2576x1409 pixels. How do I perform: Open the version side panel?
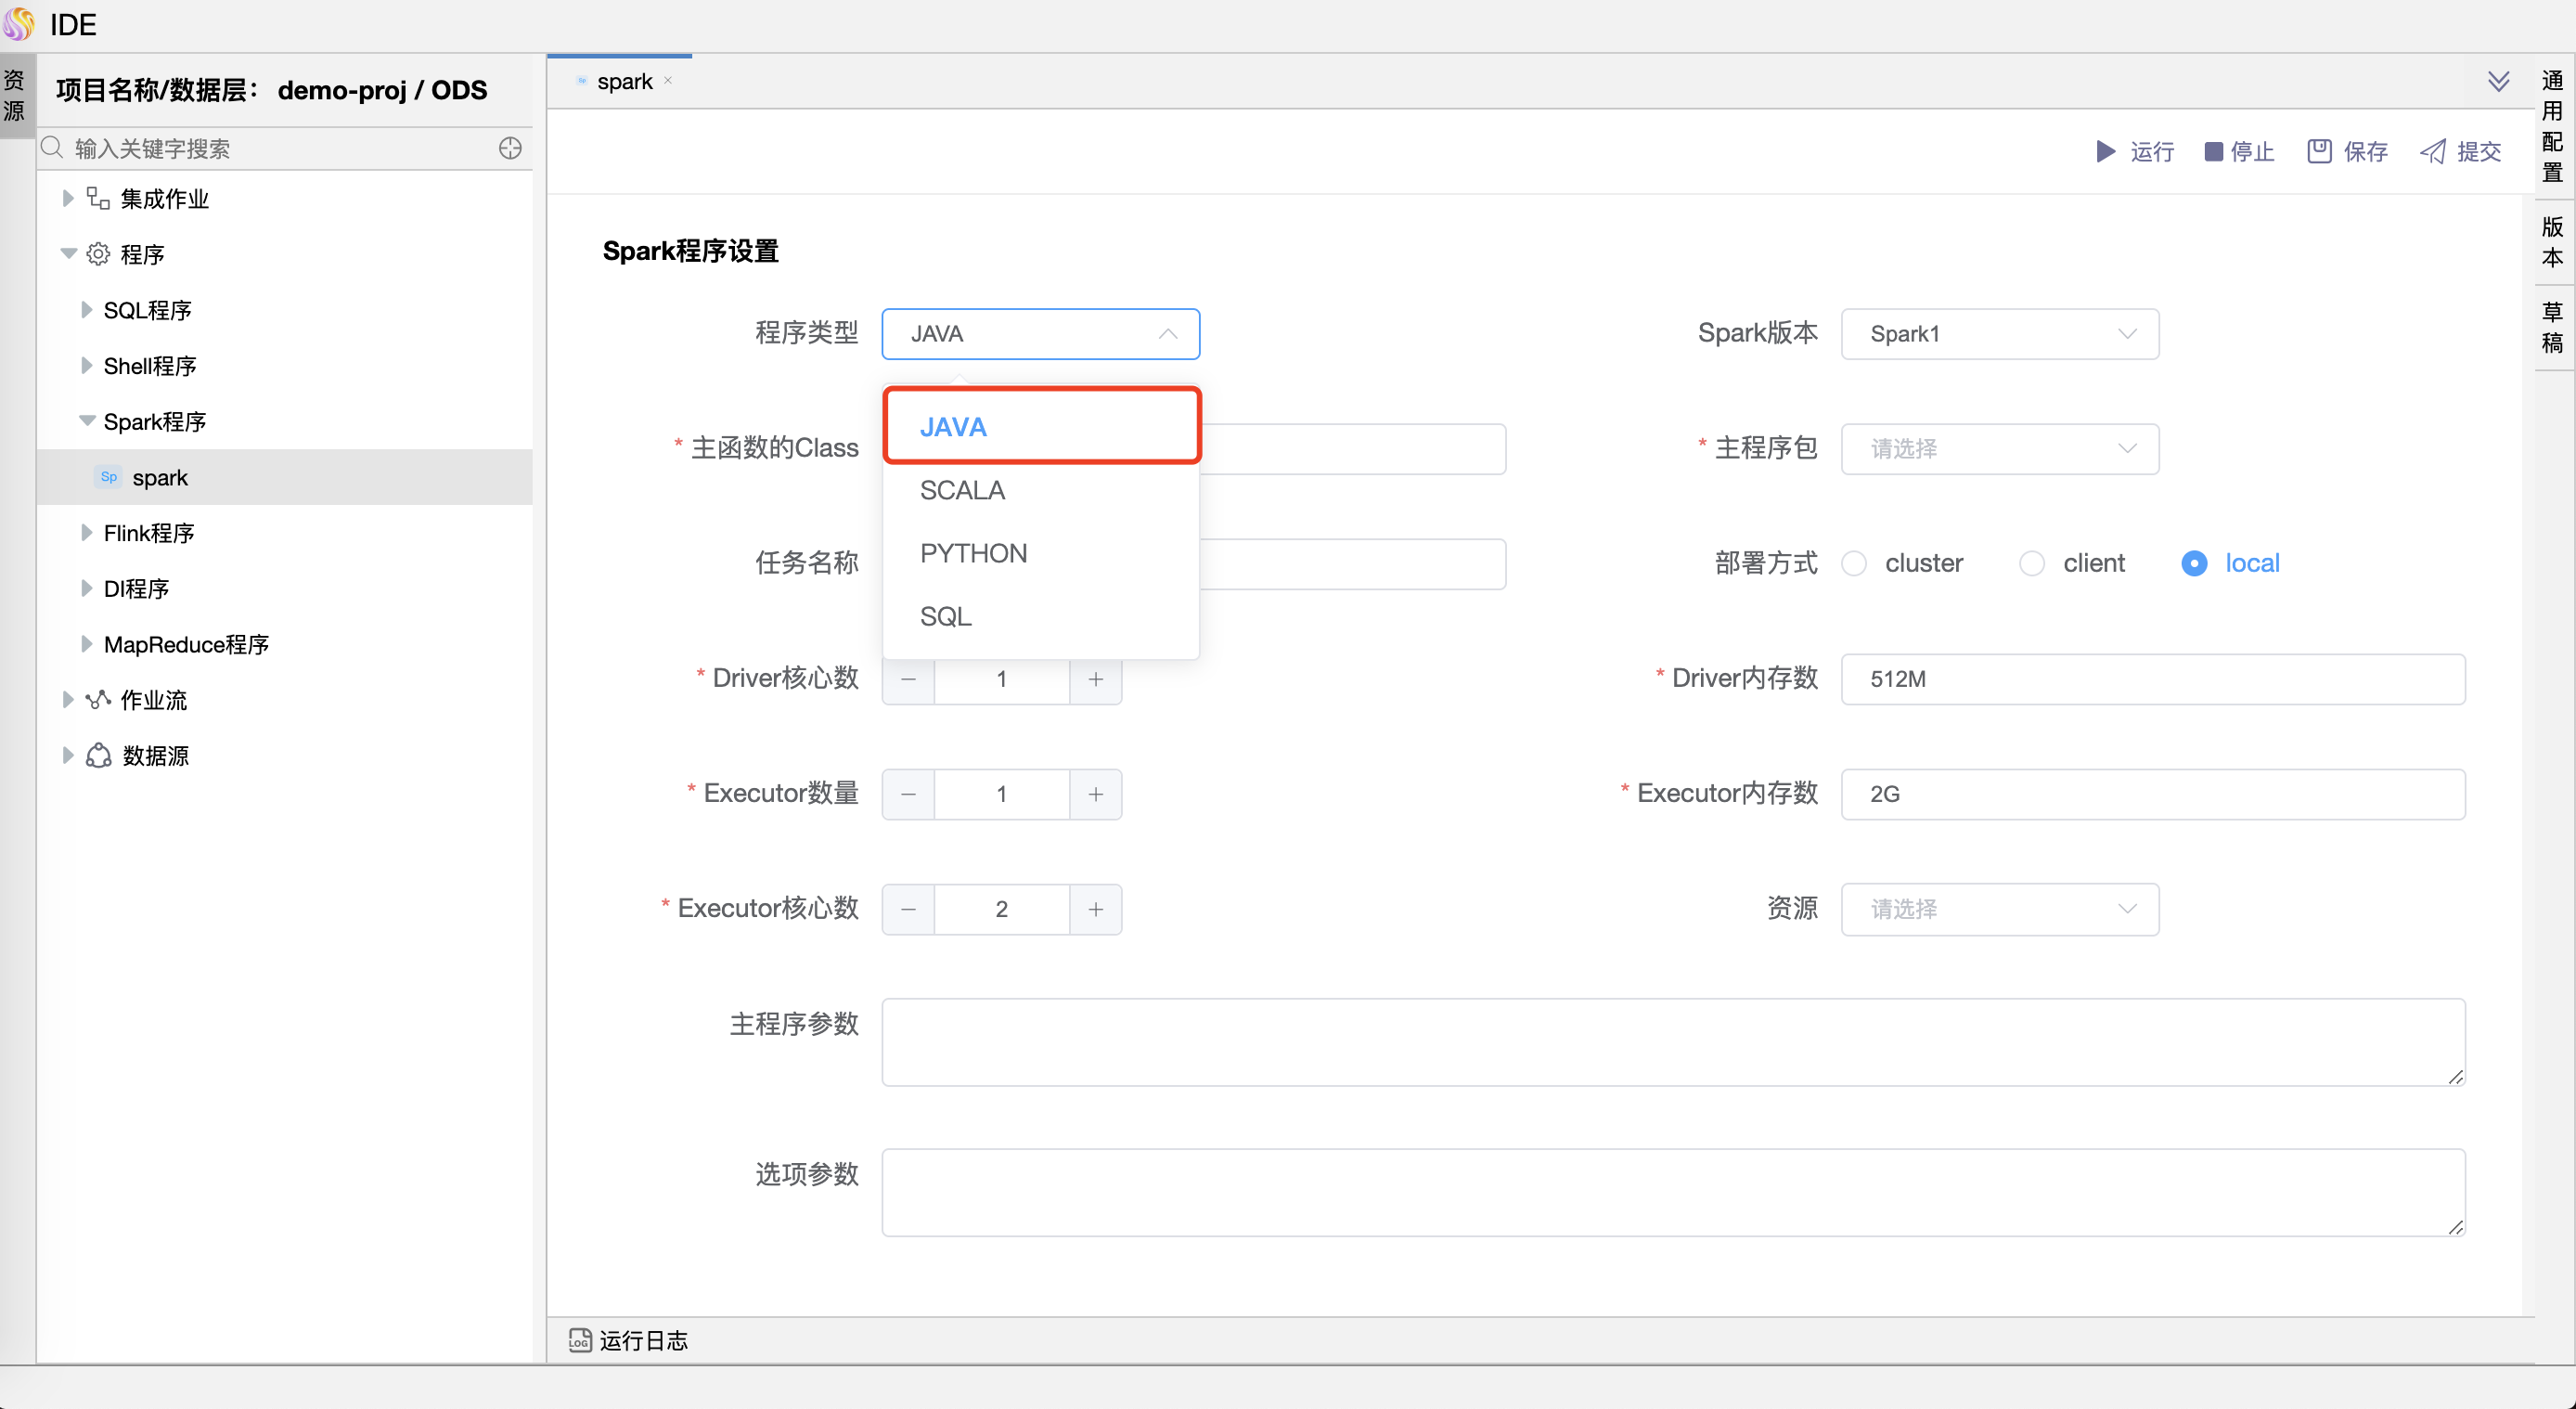[x=2551, y=241]
